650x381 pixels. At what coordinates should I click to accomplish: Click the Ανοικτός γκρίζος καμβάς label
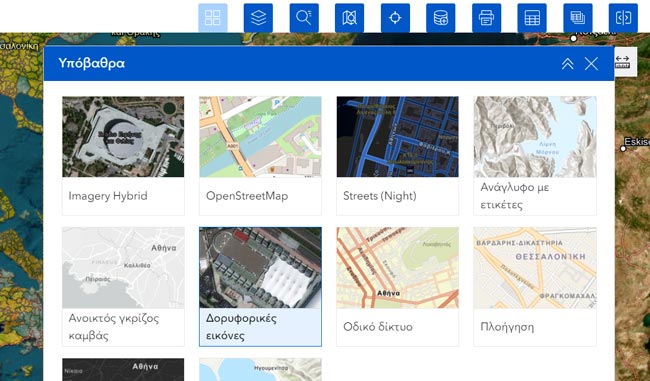point(114,327)
